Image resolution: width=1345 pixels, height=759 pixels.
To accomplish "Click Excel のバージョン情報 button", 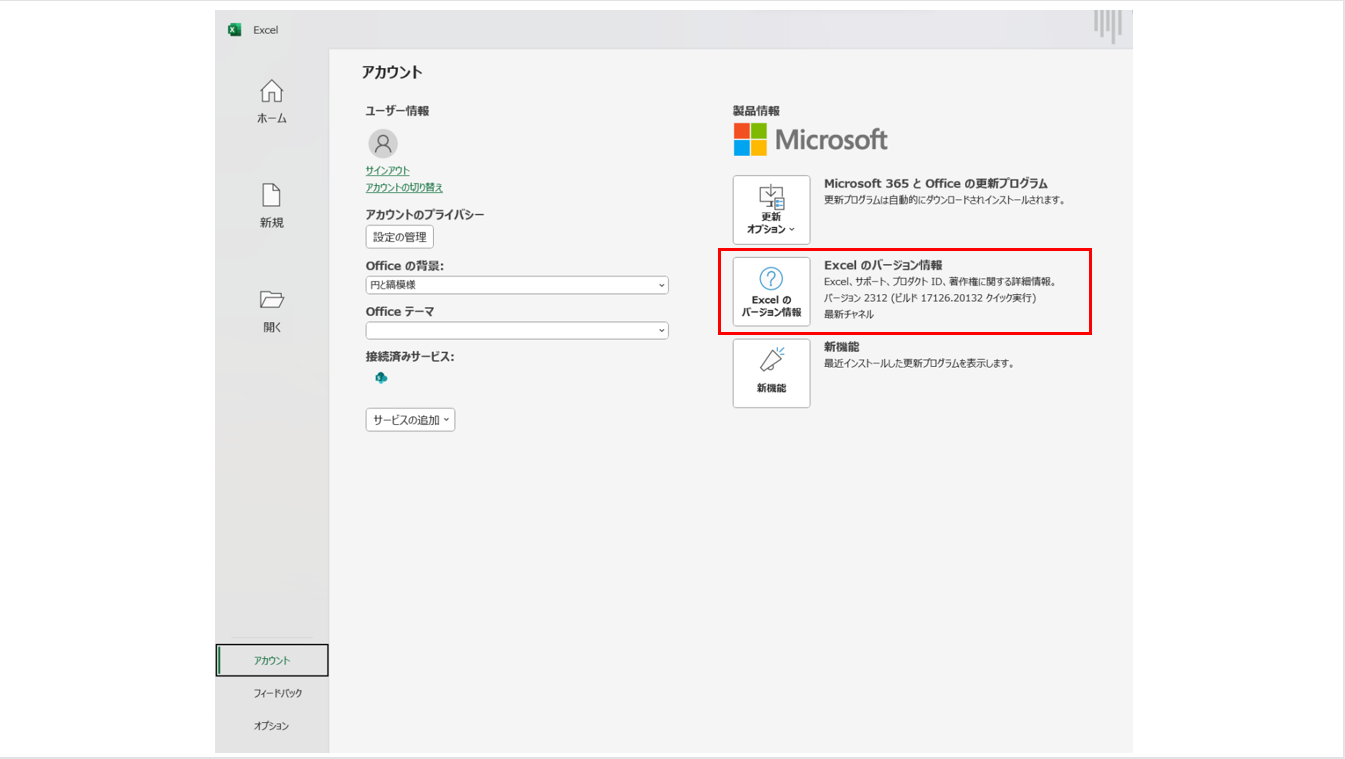I will [x=771, y=291].
